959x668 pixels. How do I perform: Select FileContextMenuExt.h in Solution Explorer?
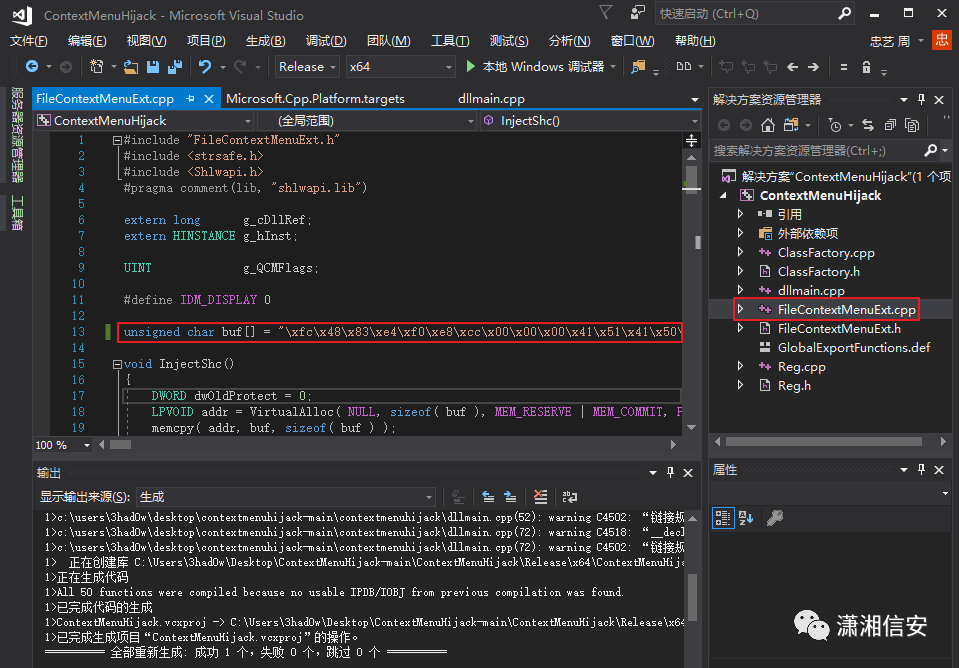[839, 328]
